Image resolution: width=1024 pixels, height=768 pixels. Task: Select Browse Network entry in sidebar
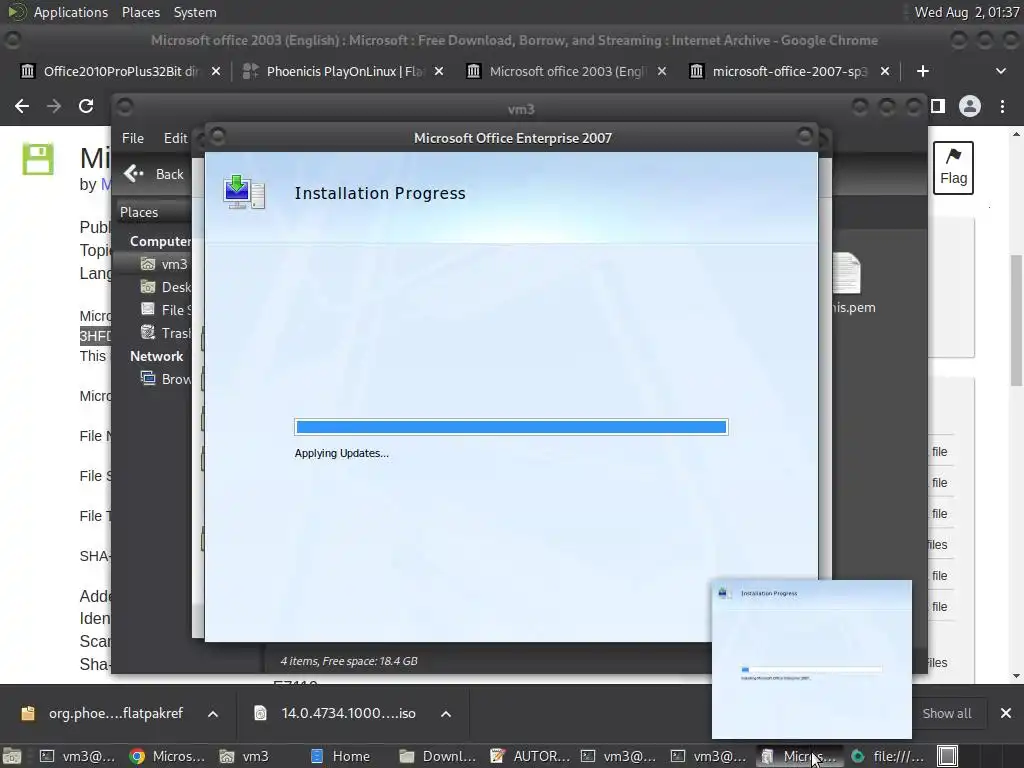click(166, 379)
